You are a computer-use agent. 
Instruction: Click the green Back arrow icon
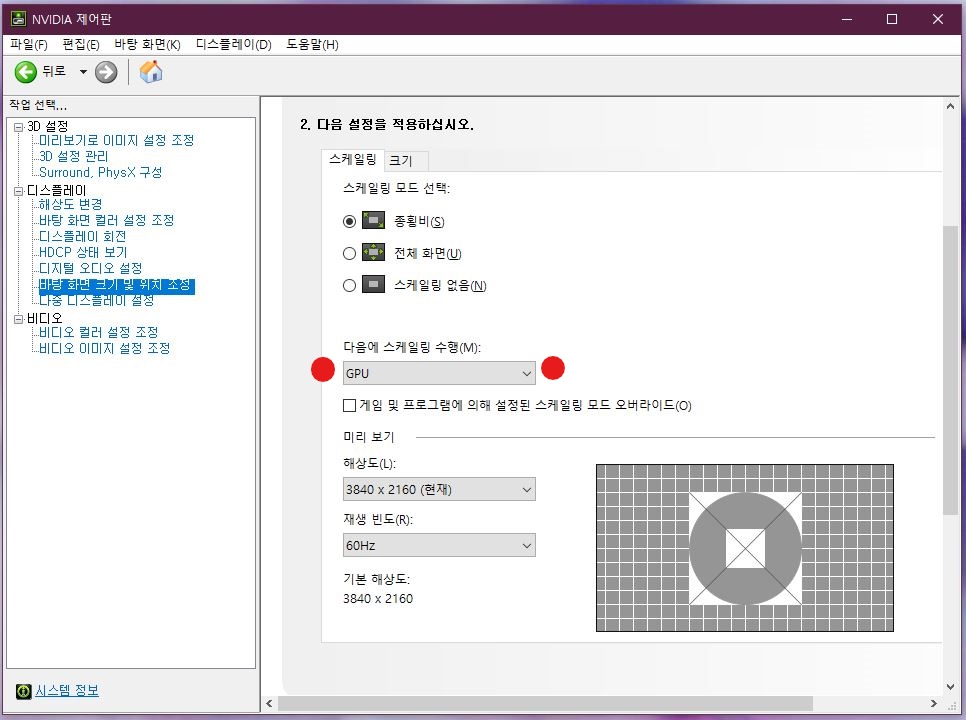coord(26,72)
